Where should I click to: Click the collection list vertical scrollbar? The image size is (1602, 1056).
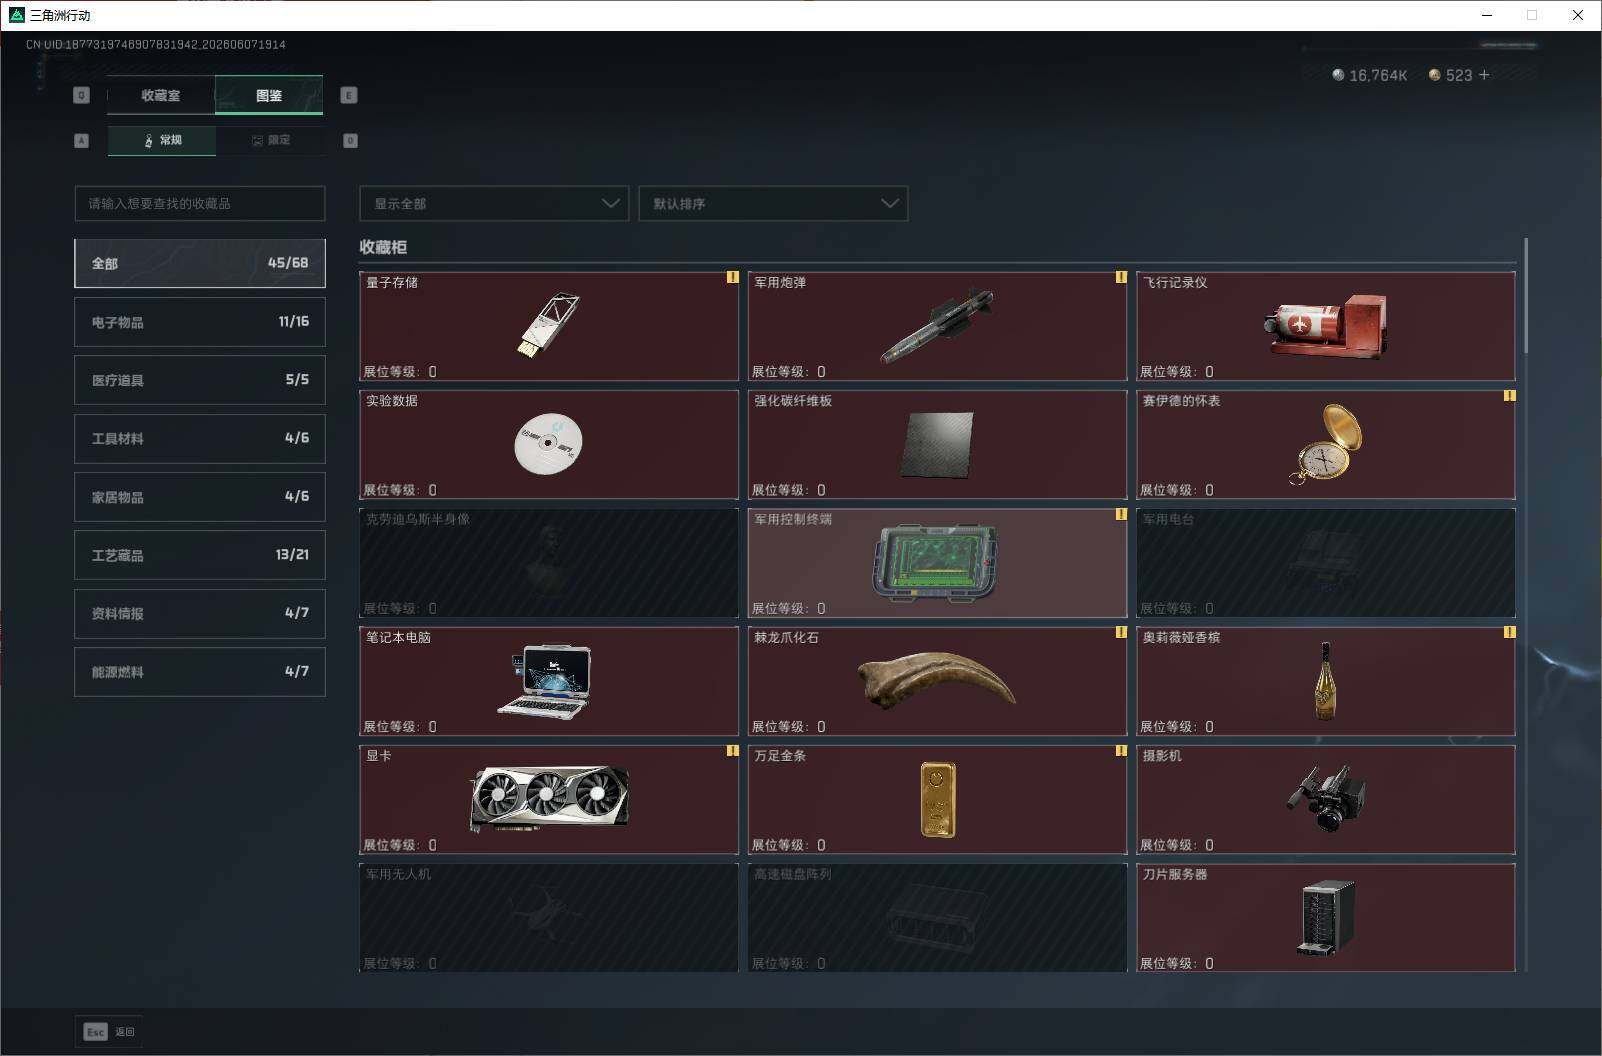tap(1525, 296)
